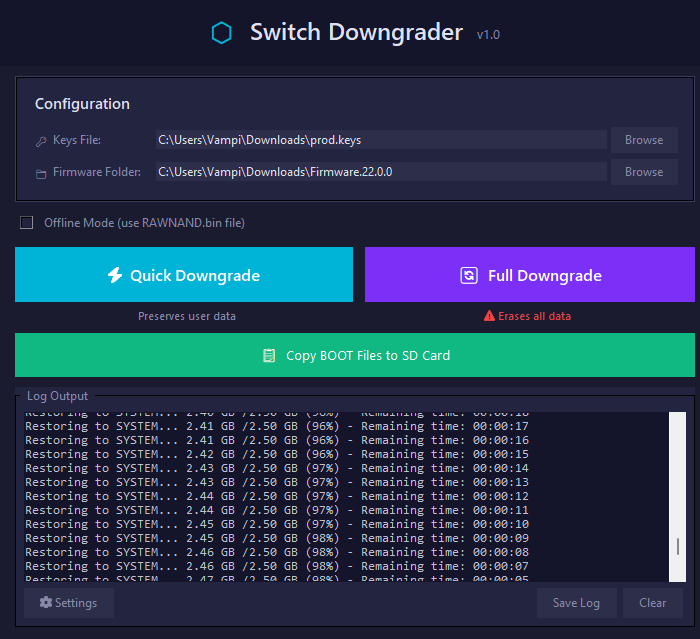
Task: Click the hexagon app logo icon
Action: 221,33
